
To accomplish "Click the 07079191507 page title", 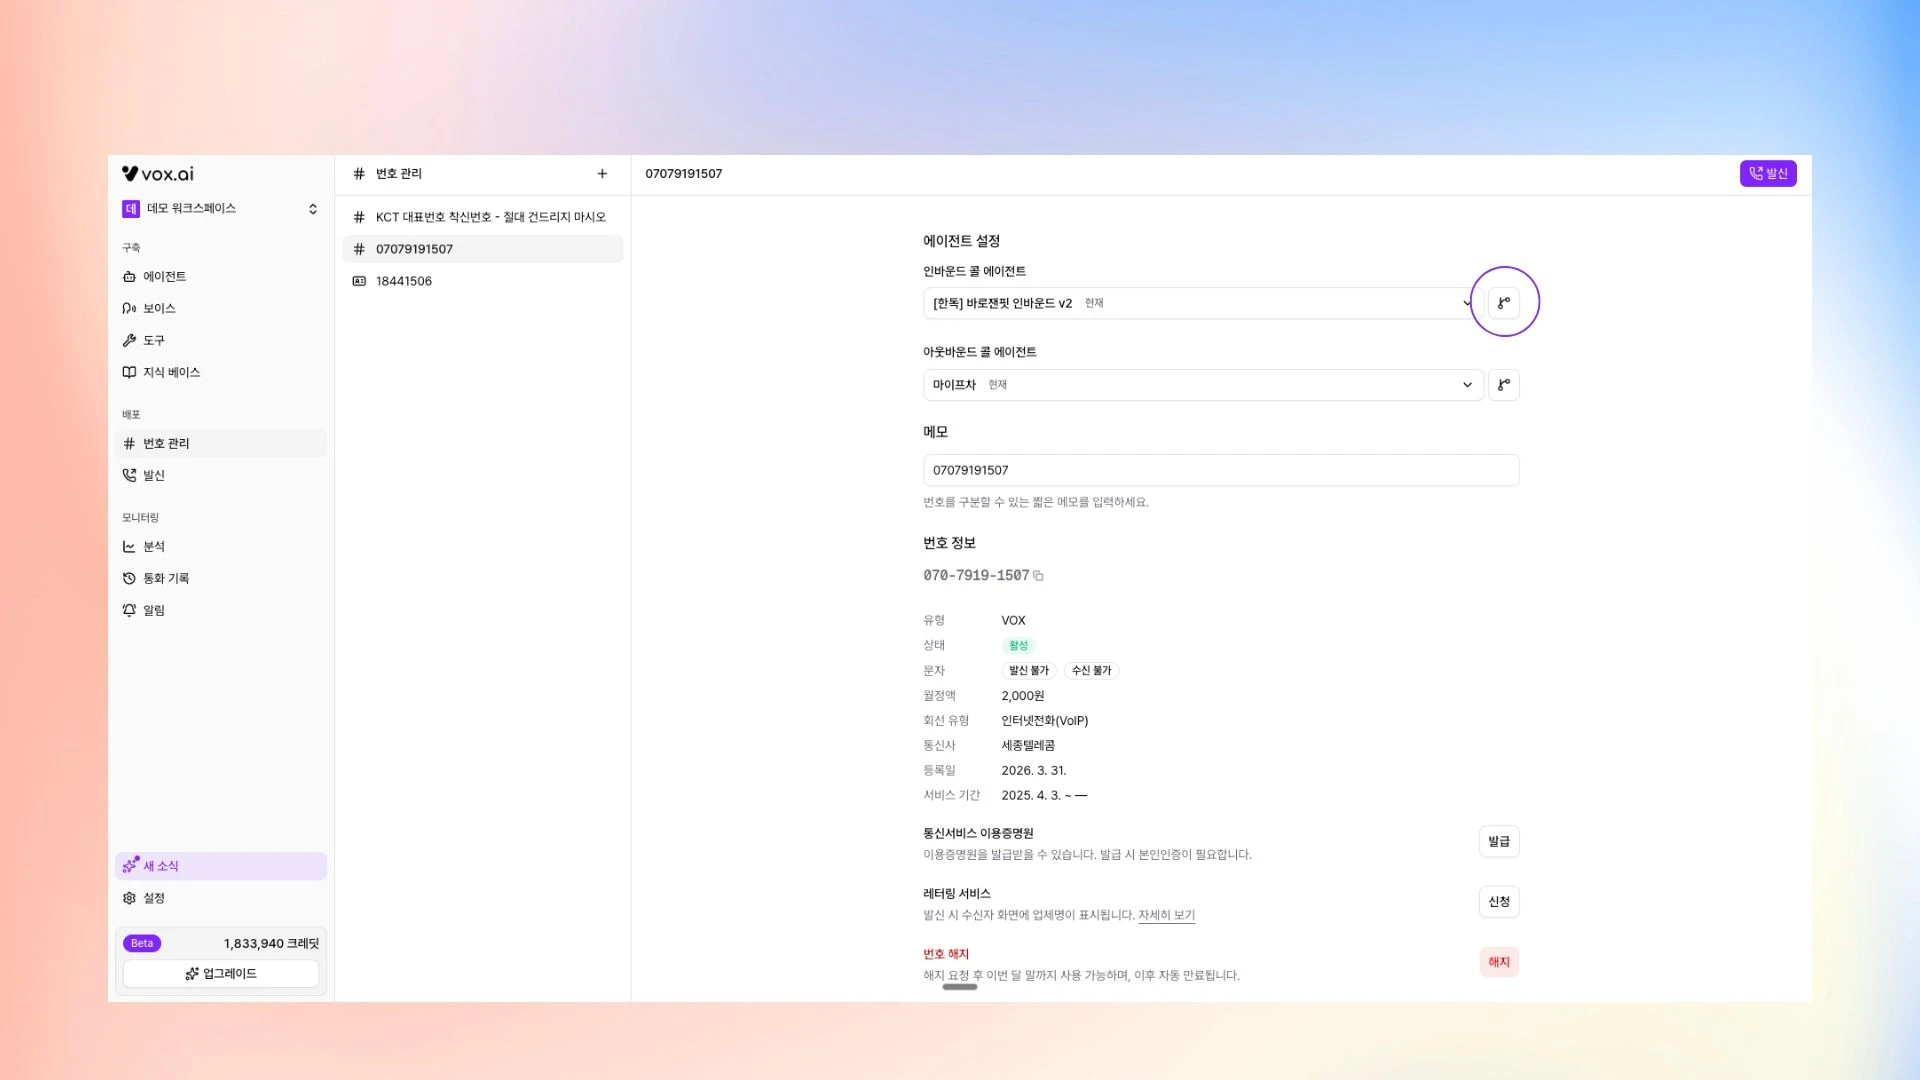I will 683,174.
